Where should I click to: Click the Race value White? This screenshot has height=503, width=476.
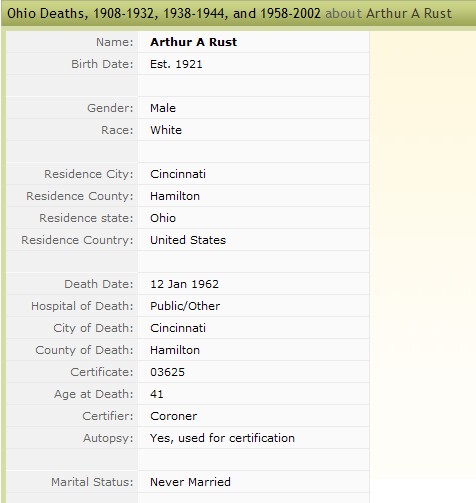[166, 130]
